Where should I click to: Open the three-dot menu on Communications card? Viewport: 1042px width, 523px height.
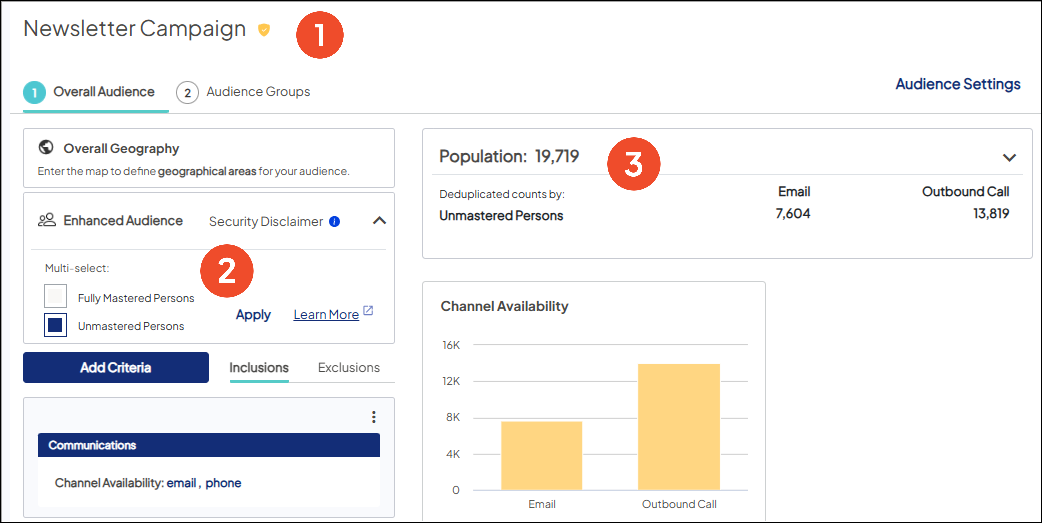(373, 417)
